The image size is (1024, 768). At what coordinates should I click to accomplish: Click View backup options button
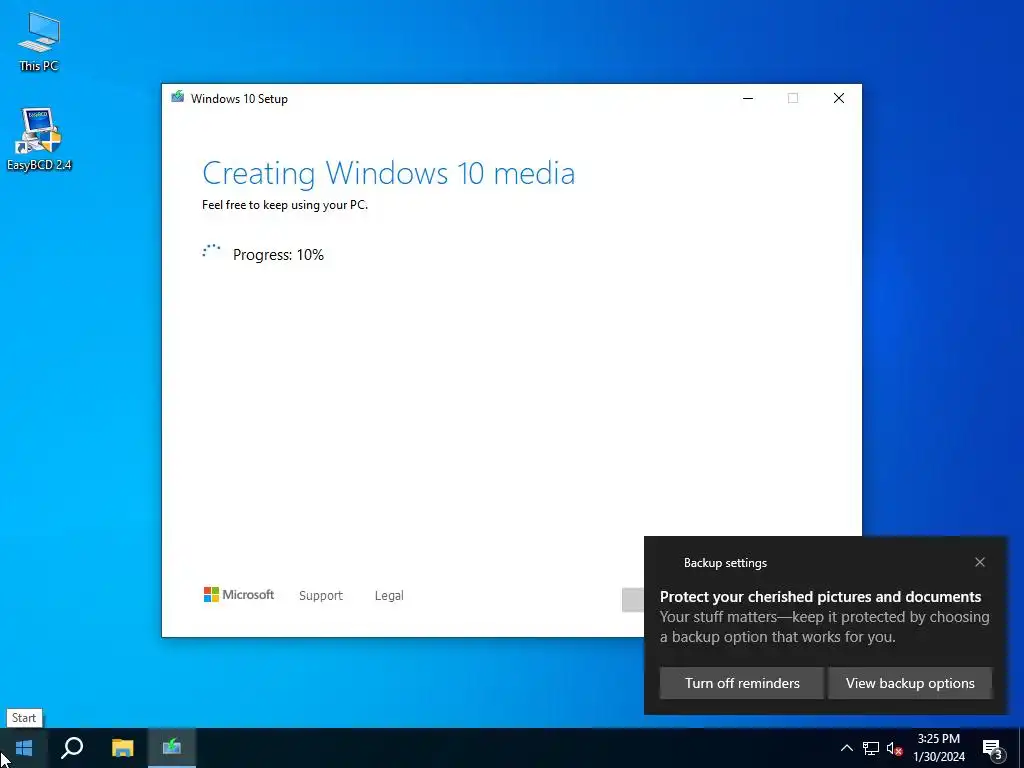910,683
